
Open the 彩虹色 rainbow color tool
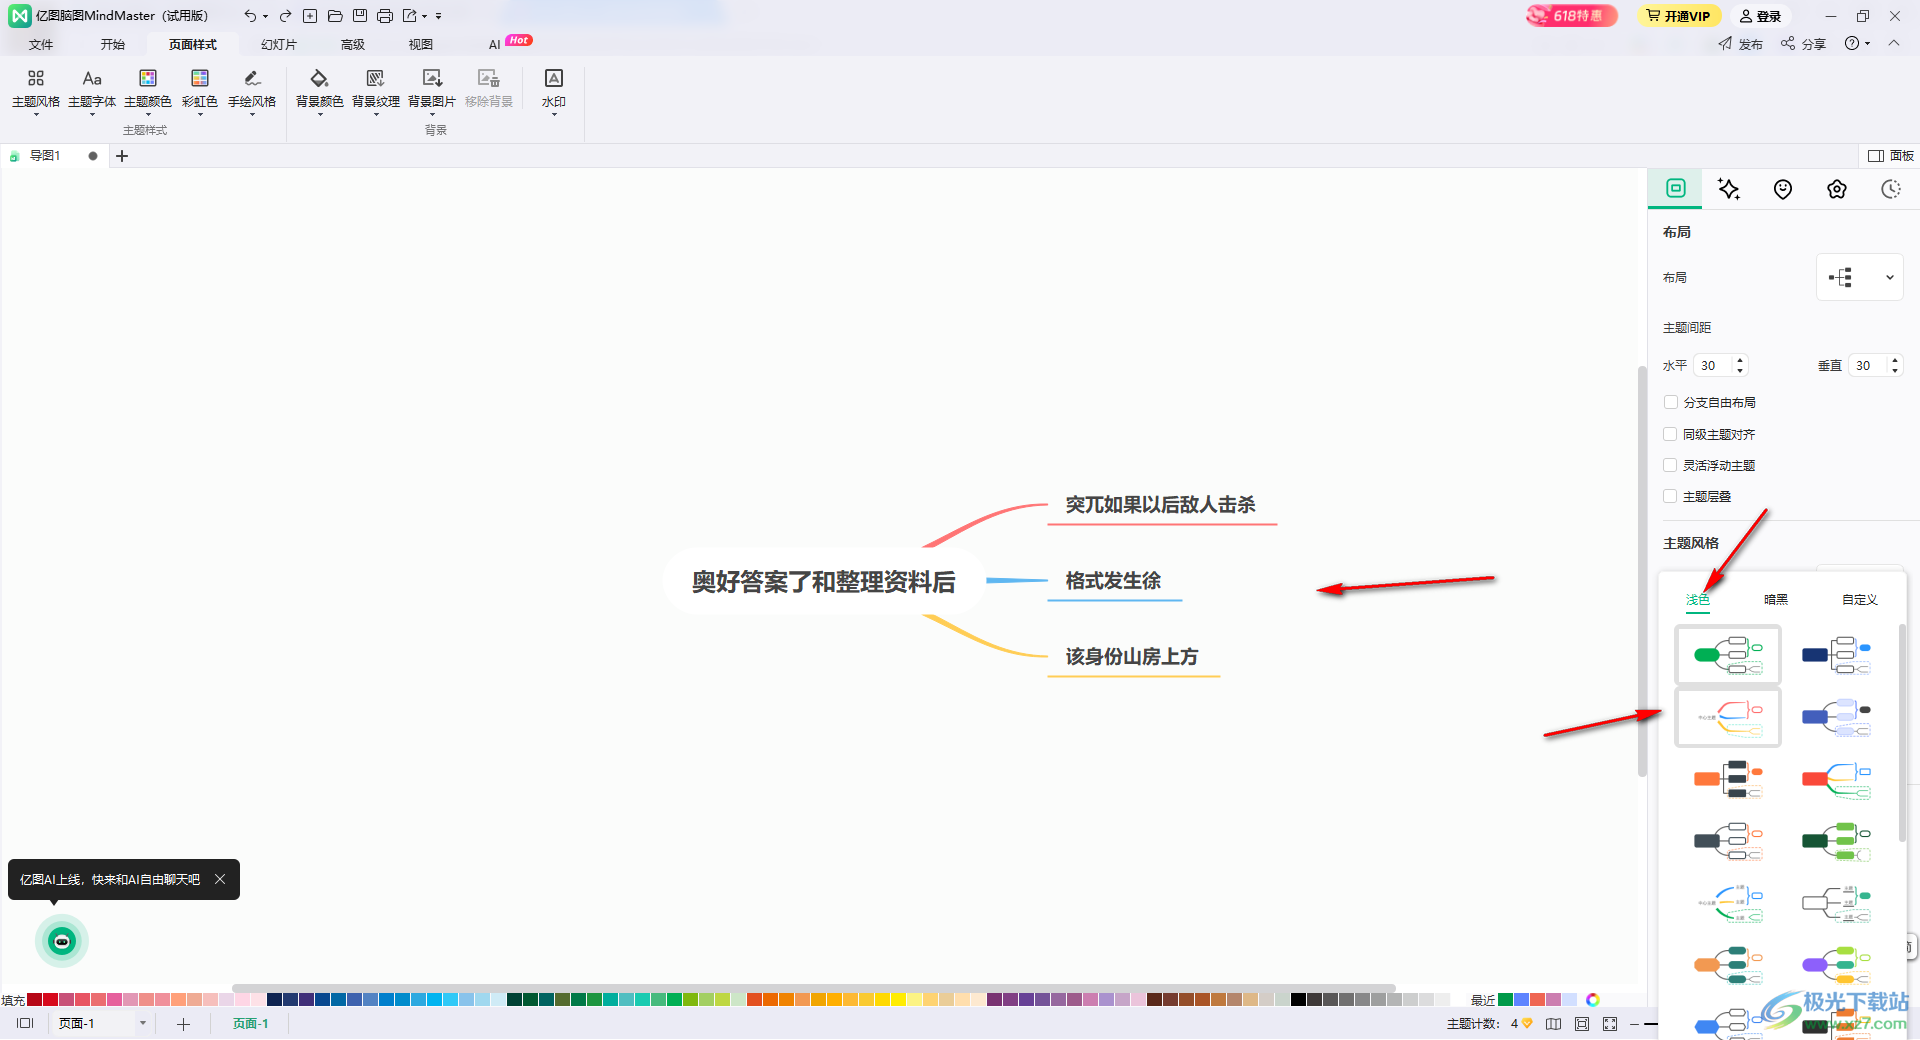(x=200, y=90)
